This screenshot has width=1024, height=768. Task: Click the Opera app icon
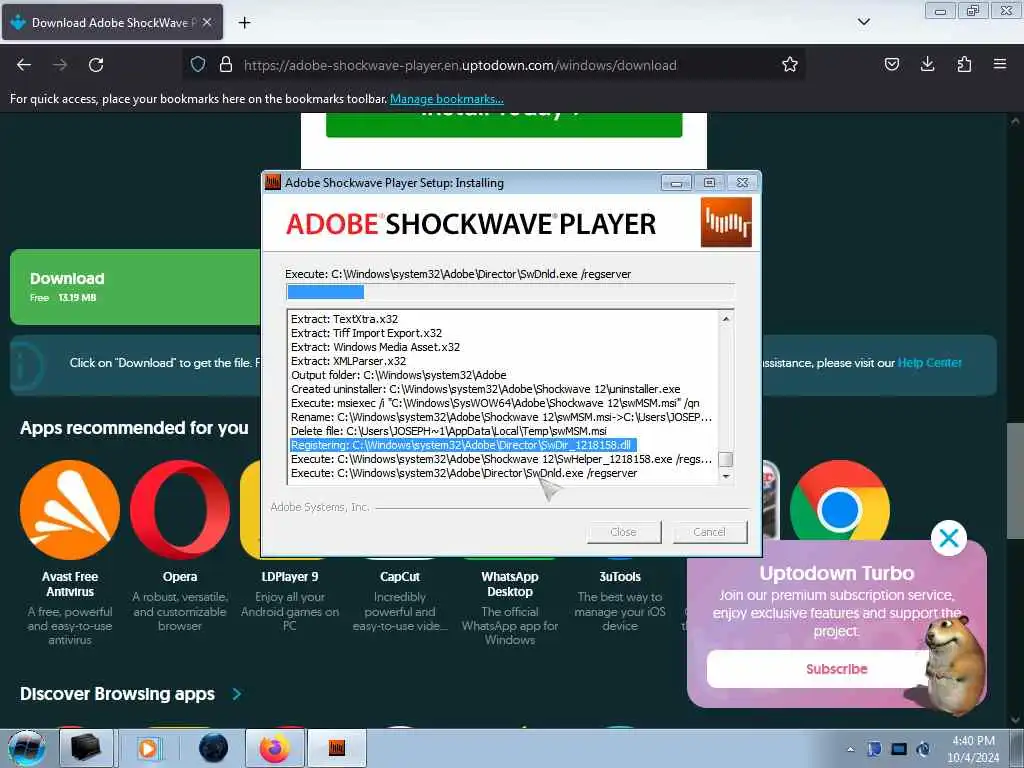(180, 510)
